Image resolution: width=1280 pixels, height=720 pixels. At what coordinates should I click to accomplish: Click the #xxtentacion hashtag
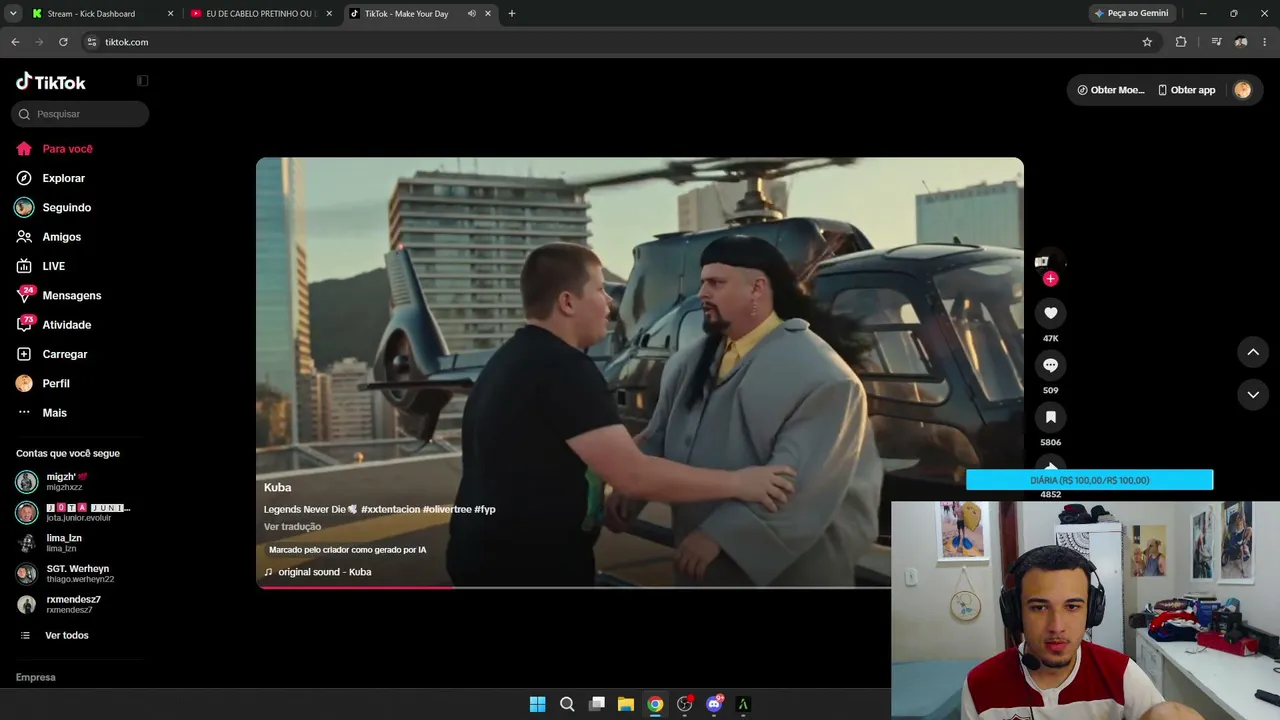(x=391, y=510)
